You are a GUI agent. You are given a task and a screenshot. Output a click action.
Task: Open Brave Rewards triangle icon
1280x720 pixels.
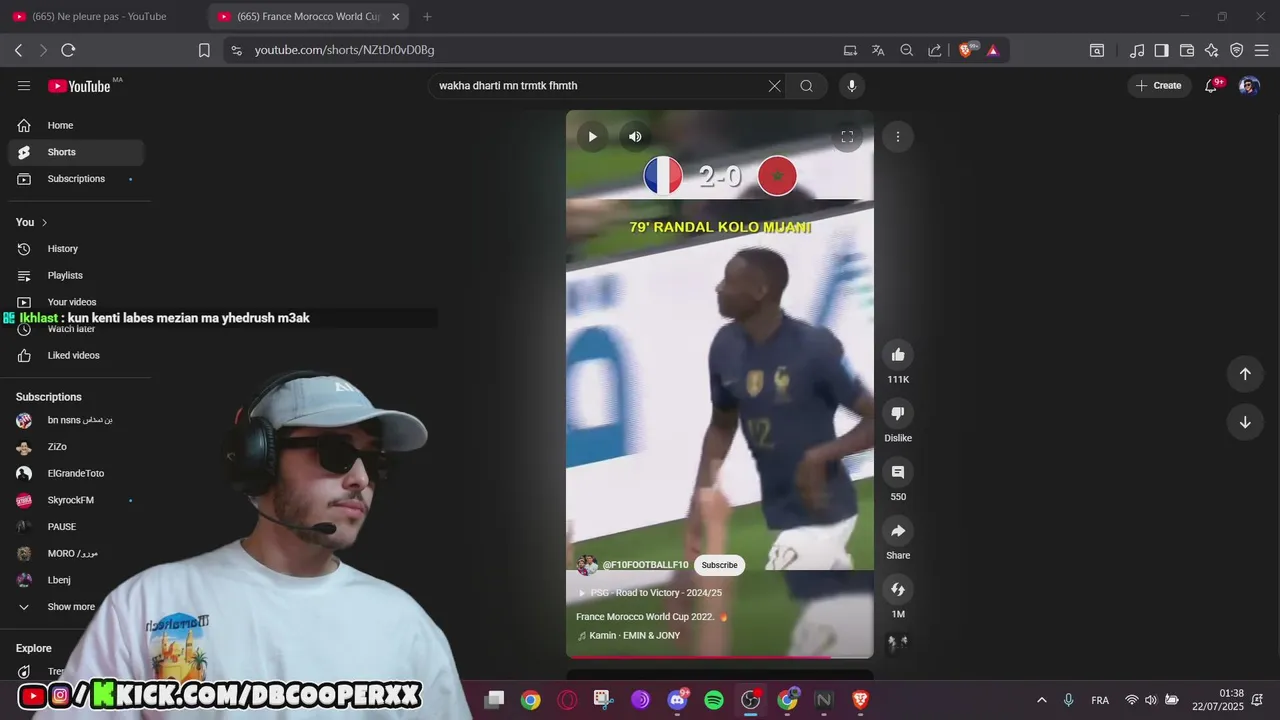pos(993,50)
